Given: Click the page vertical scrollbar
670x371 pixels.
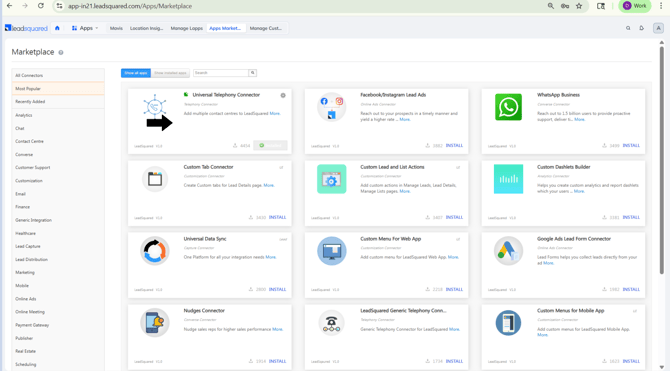Looking at the screenshot, I should 661,160.
